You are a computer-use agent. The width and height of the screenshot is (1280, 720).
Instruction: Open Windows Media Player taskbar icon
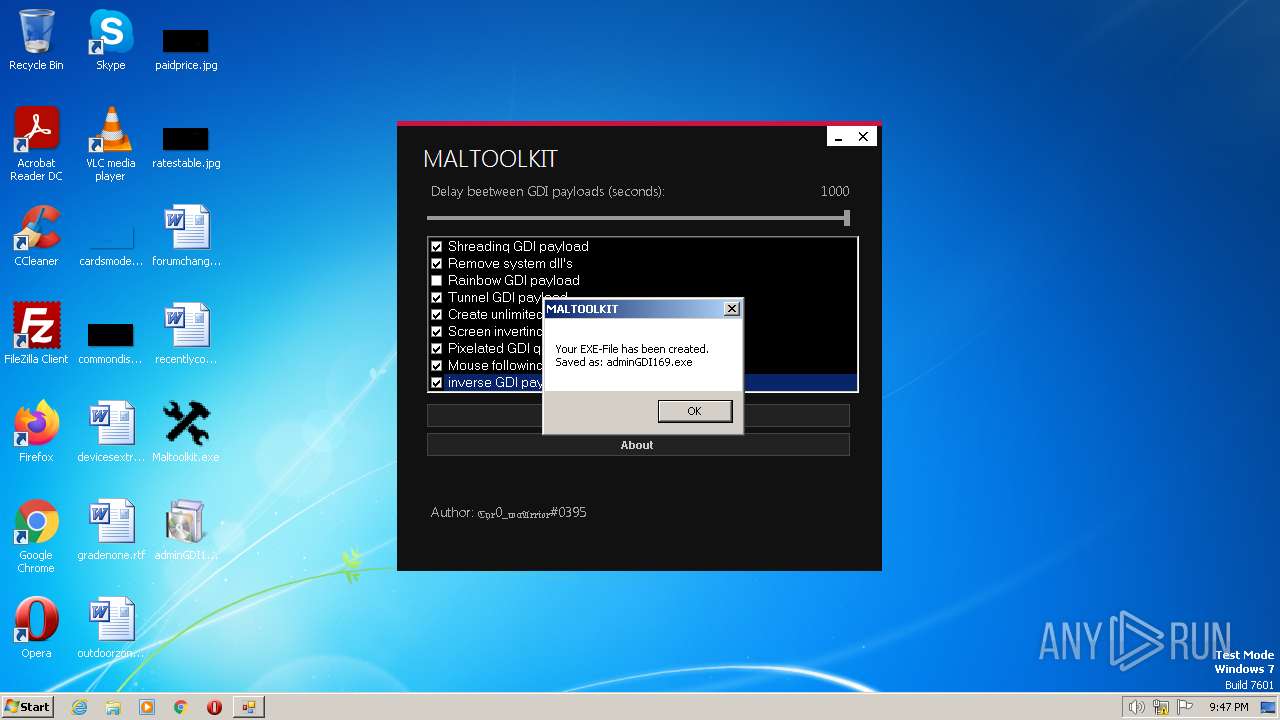pyautogui.click(x=147, y=707)
